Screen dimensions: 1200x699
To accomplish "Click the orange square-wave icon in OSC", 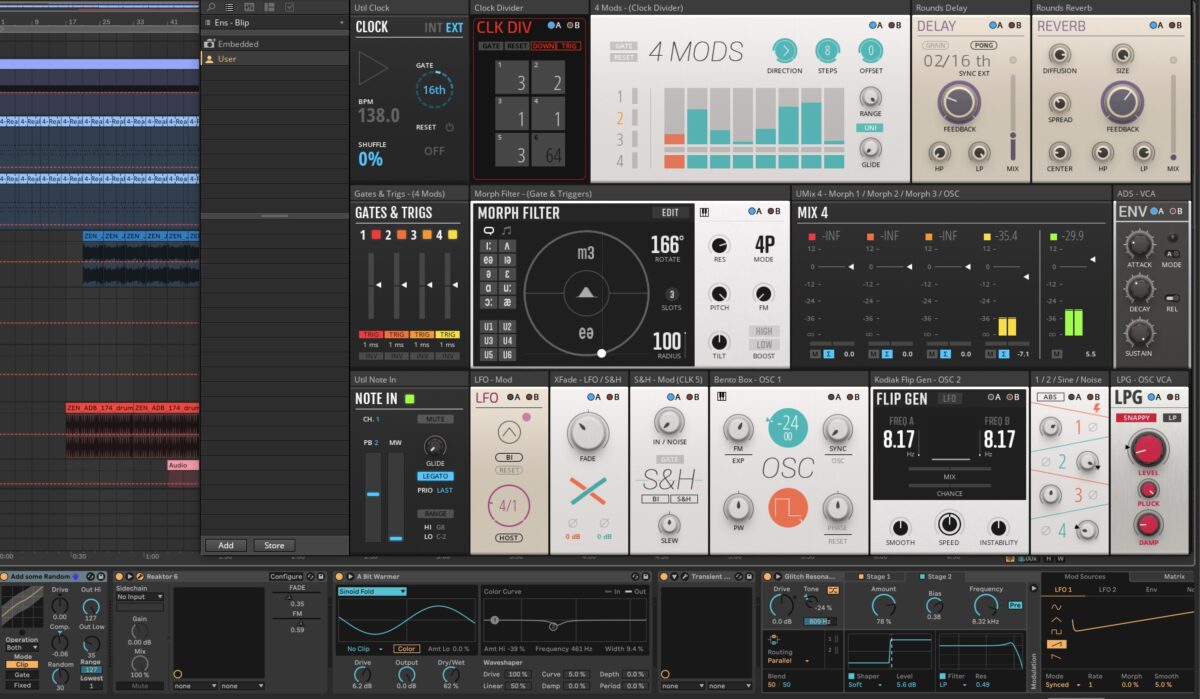I will pyautogui.click(x=788, y=508).
